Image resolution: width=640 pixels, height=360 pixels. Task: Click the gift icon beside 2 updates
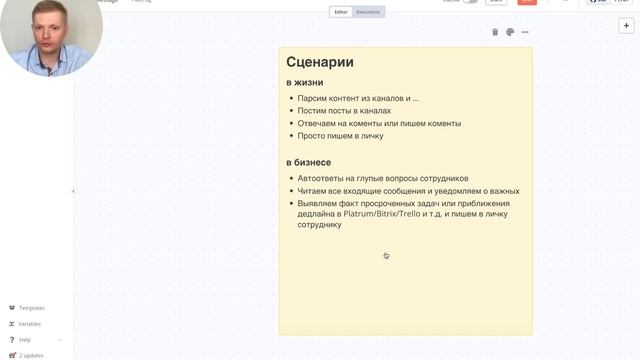tap(12, 356)
